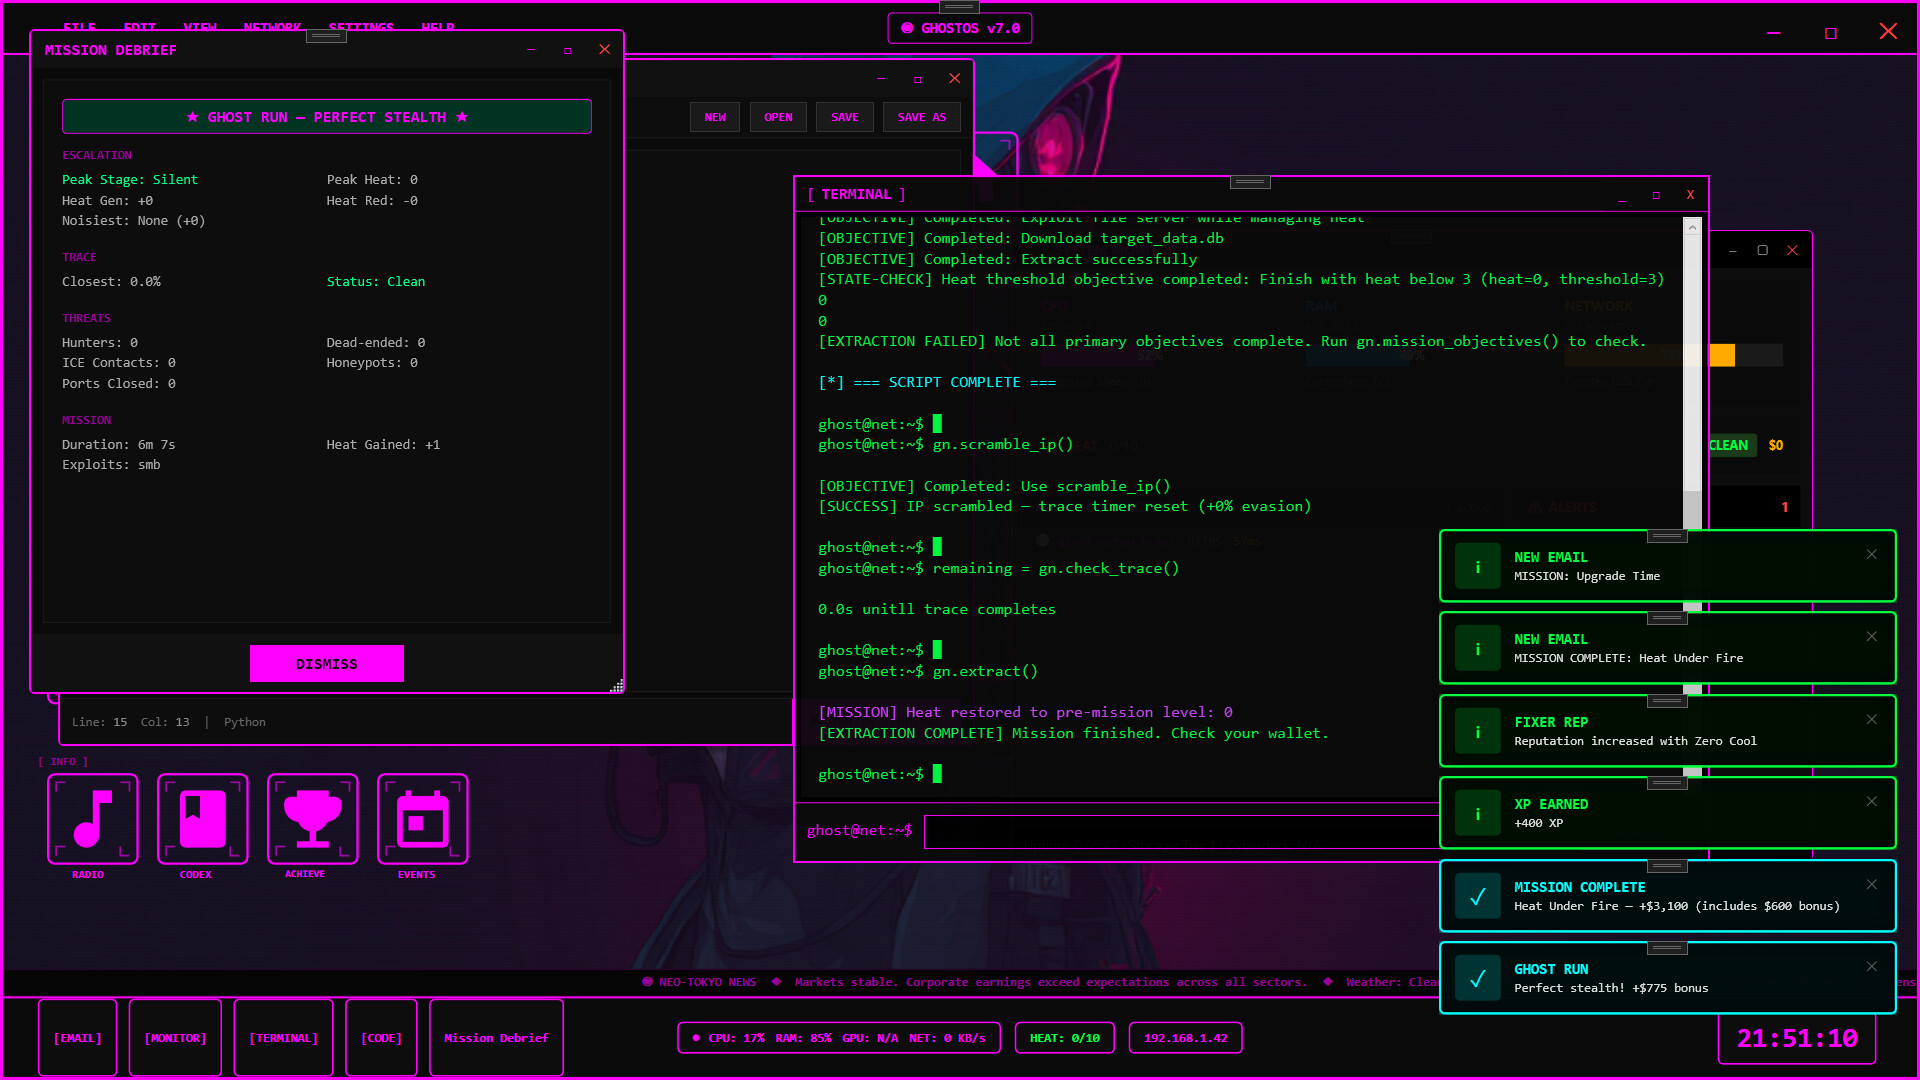Click the '=== SCRIPT COMPLETE ===' terminal line
The width and height of the screenshot is (1920, 1080).
click(937, 382)
